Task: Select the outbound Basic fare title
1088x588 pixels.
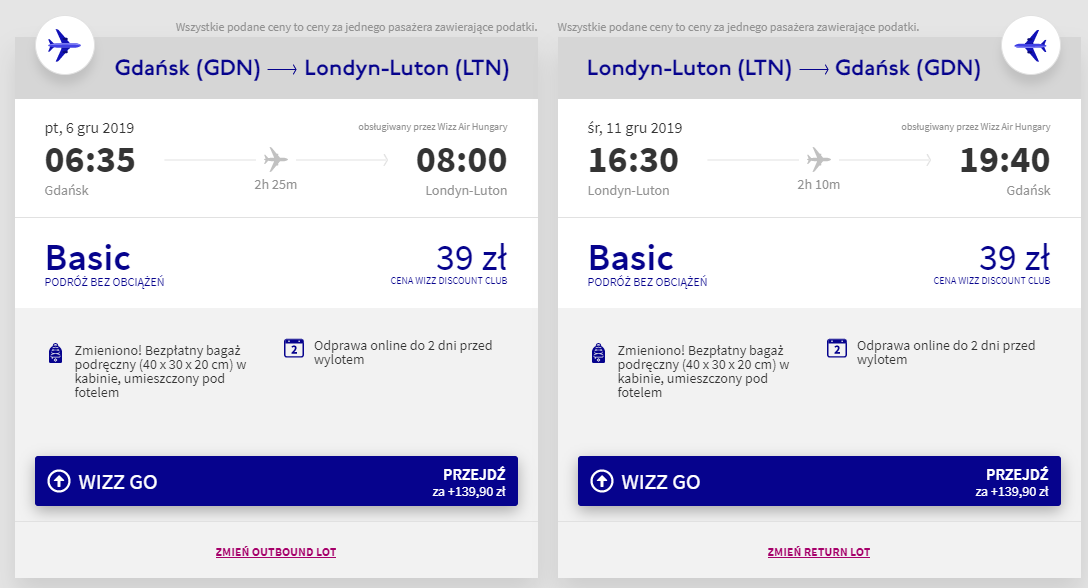Action: pyautogui.click(x=88, y=258)
